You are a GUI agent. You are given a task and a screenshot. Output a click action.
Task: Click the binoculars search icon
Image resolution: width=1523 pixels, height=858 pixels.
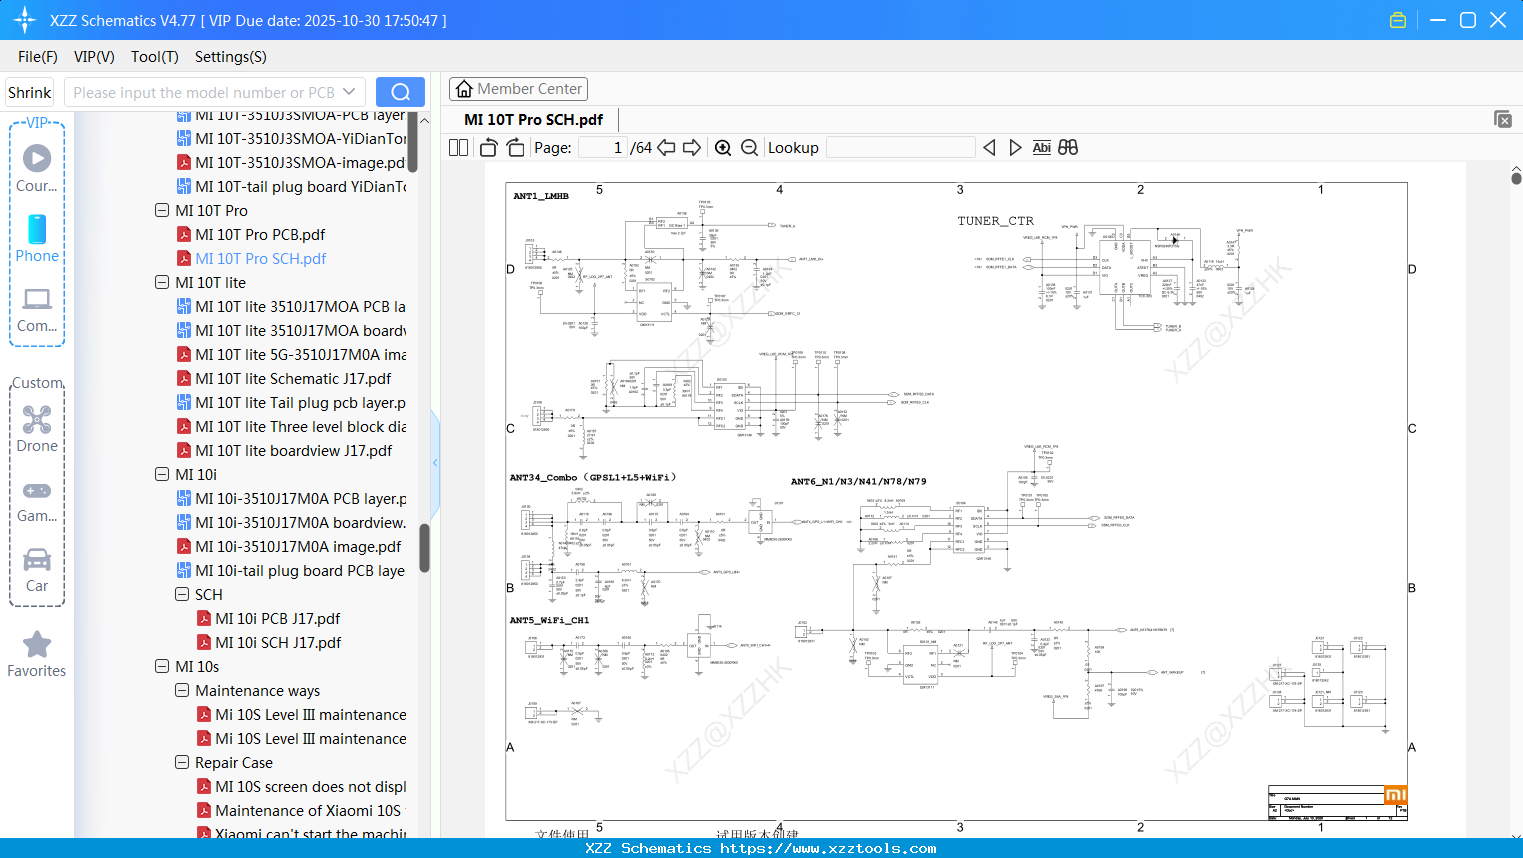pos(1068,148)
